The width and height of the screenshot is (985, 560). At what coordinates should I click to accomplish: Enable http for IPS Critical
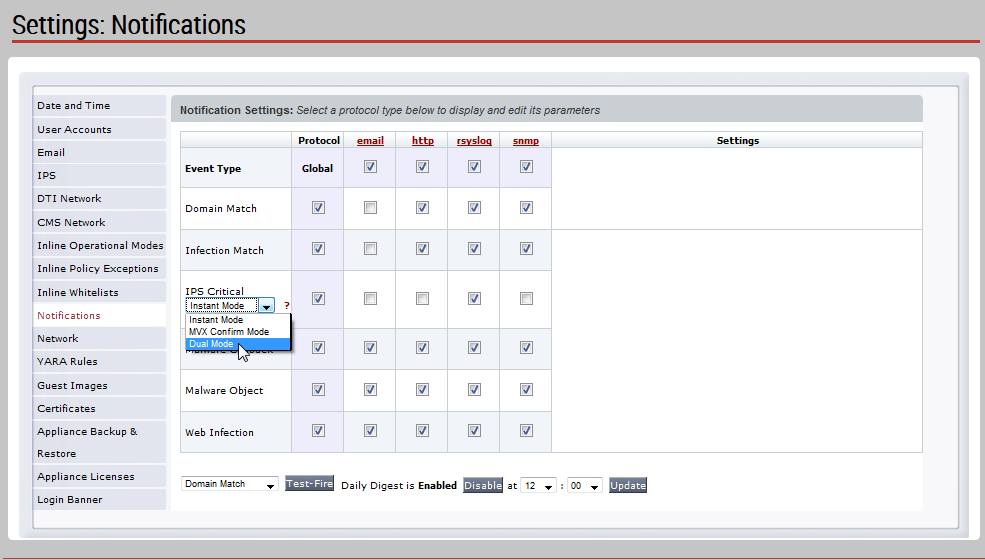423,299
